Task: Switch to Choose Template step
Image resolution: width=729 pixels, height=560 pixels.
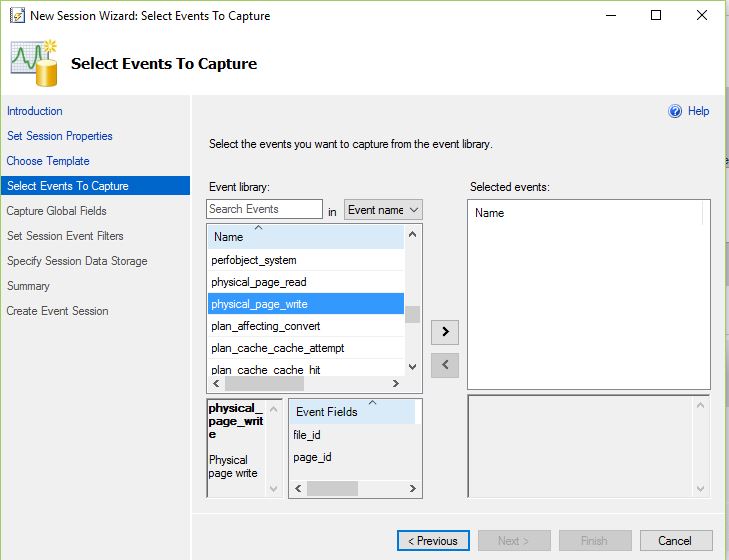Action: pyautogui.click(x=48, y=161)
